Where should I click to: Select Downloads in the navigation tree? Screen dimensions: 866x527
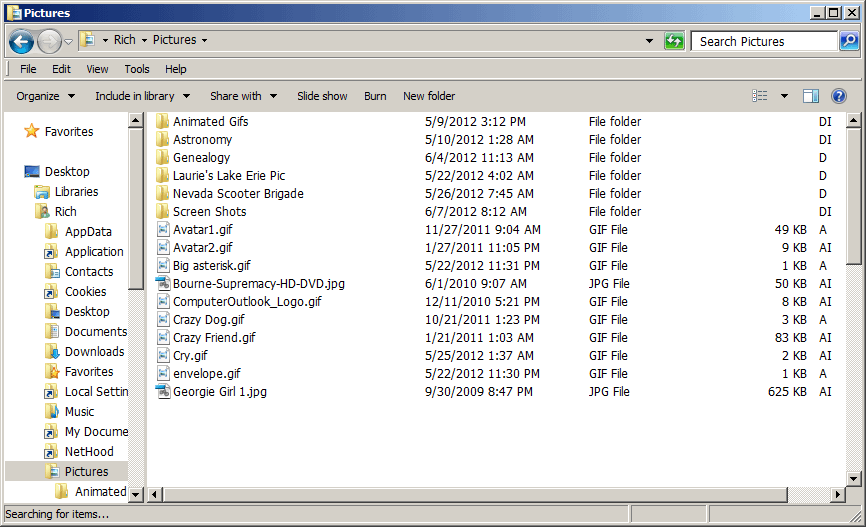click(94, 352)
